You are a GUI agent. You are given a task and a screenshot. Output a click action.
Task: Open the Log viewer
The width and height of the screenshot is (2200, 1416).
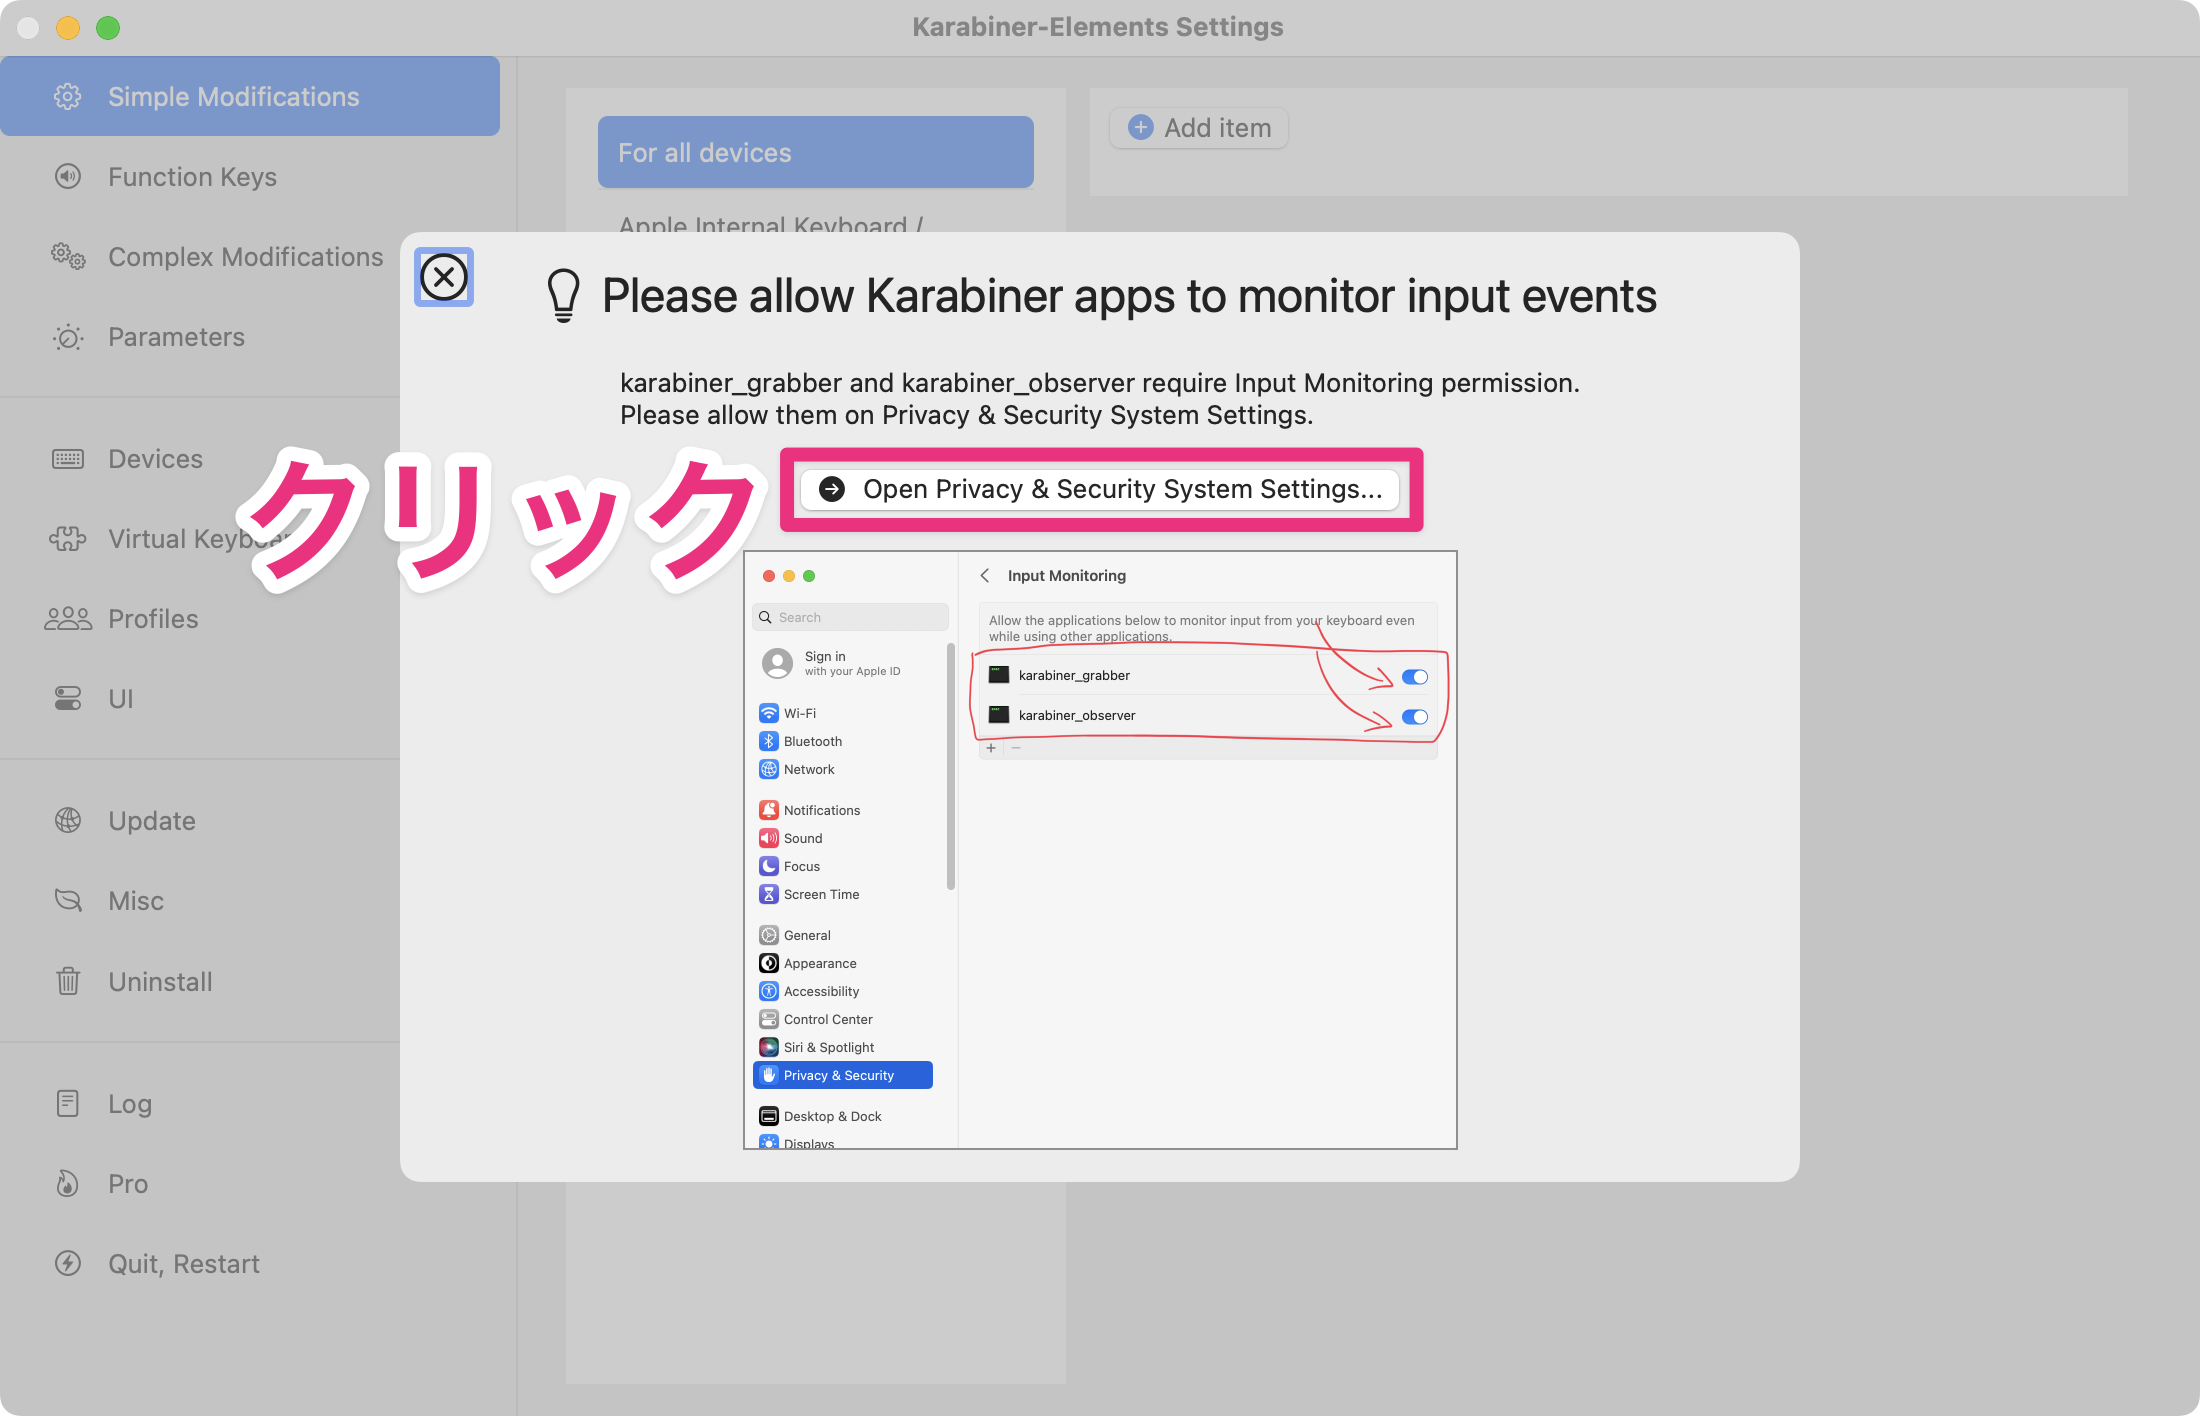(x=128, y=1103)
